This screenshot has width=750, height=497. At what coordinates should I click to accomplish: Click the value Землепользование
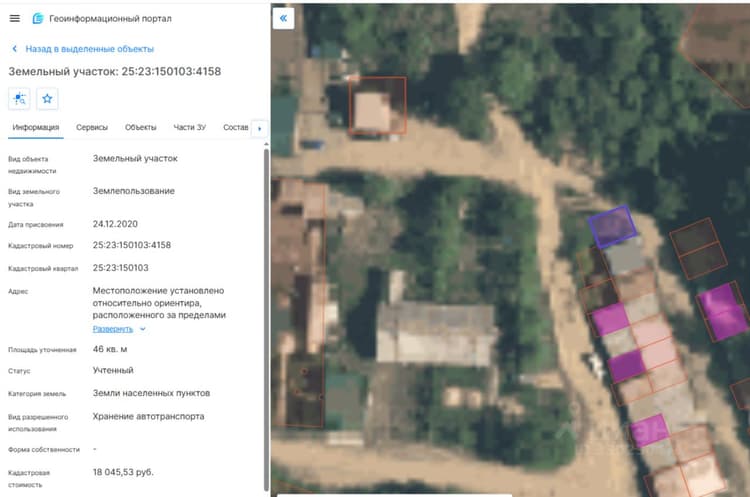[133, 191]
